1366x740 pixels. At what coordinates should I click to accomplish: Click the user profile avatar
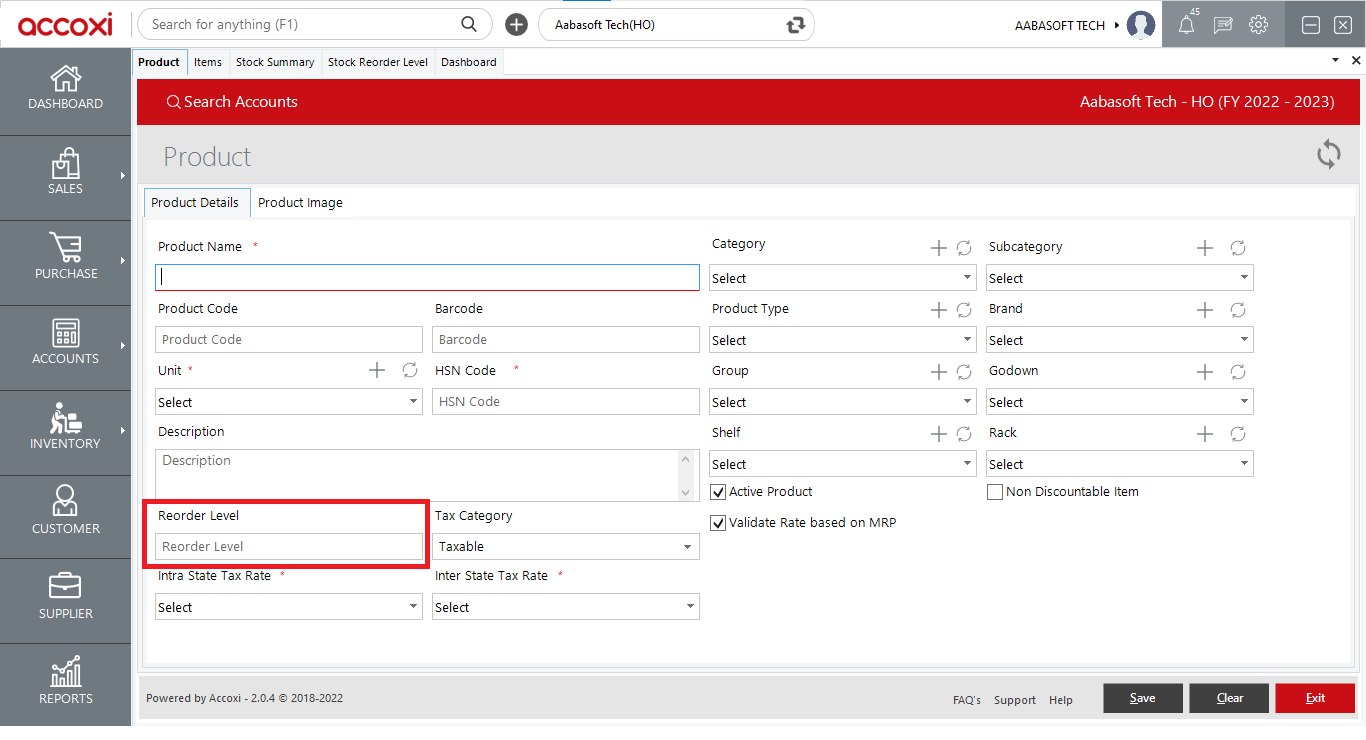tap(1141, 25)
